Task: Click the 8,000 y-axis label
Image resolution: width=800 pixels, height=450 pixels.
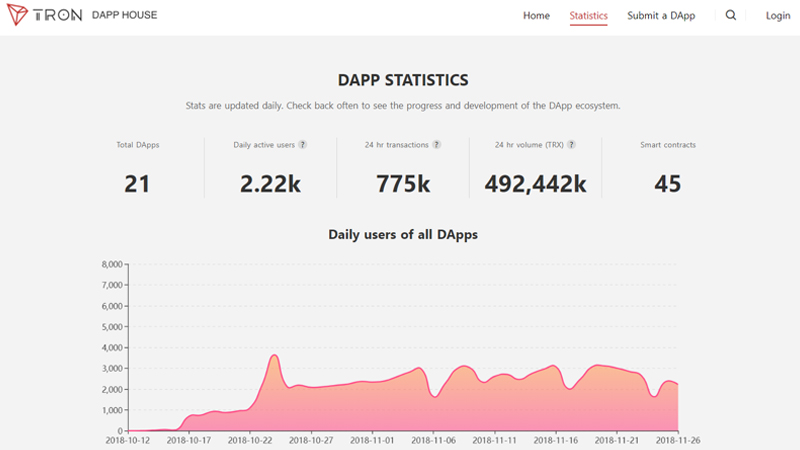Action: (112, 264)
